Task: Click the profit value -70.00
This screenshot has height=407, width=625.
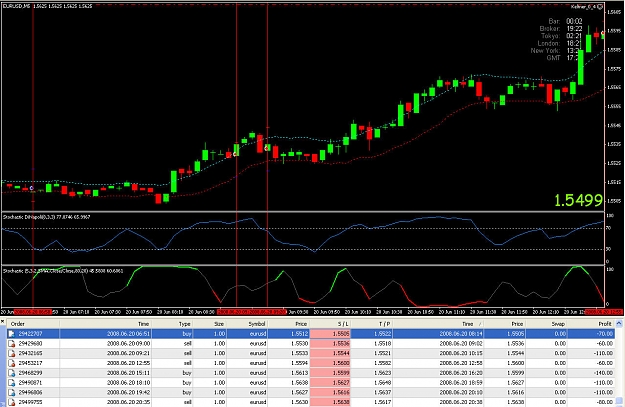Action: coord(605,334)
